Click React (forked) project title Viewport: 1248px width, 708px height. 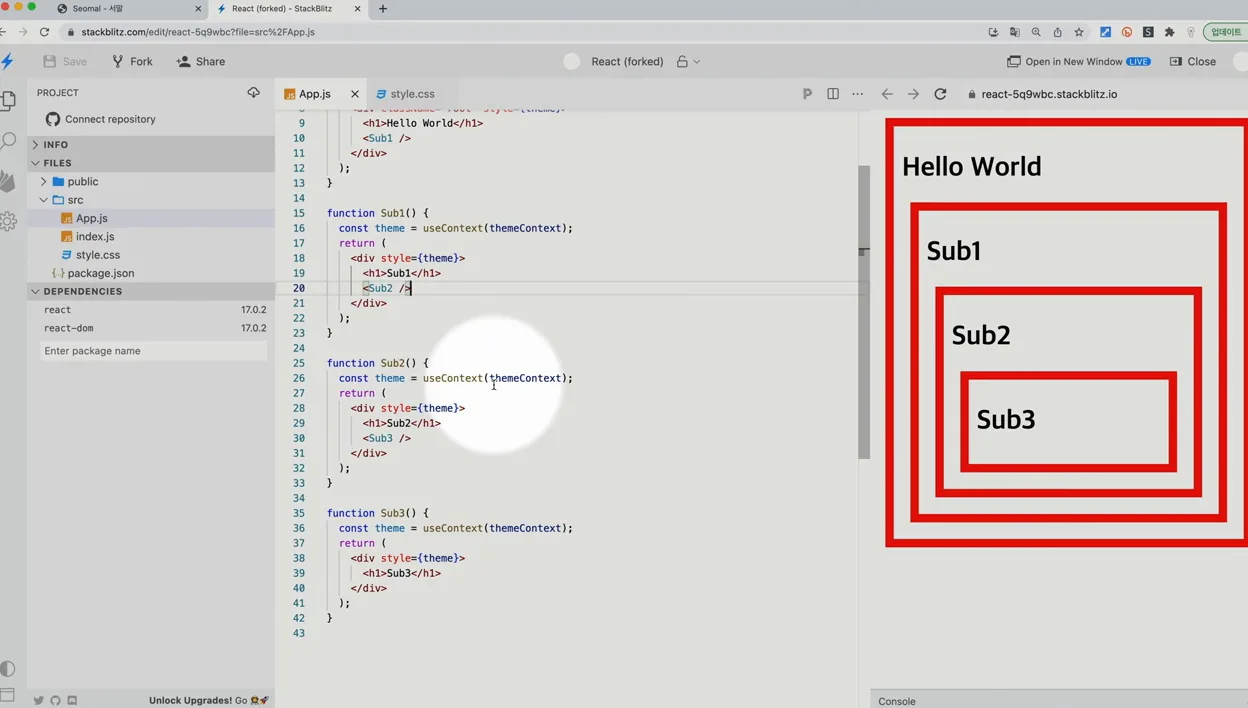[627, 61]
